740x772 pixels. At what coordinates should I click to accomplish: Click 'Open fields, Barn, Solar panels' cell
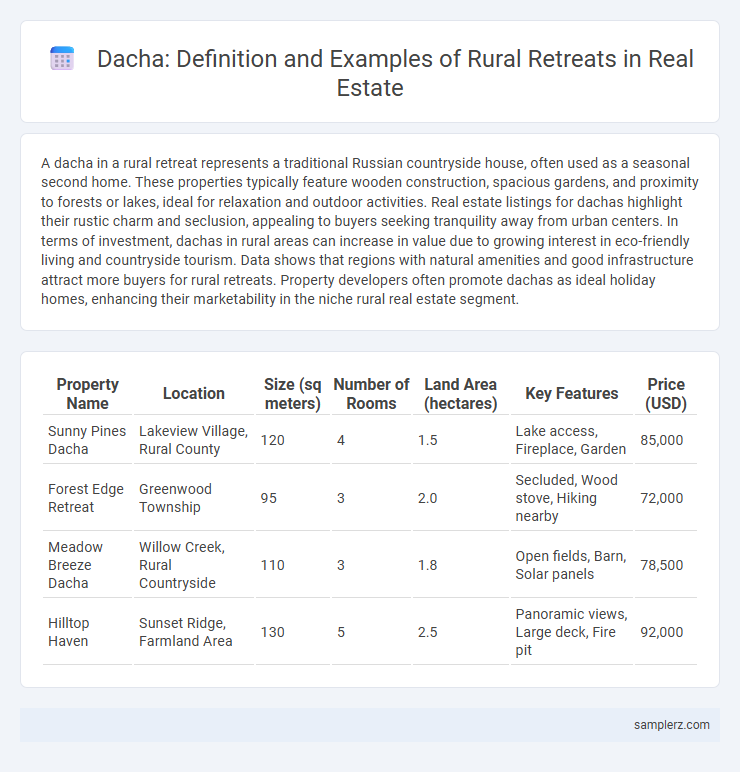(x=572, y=565)
